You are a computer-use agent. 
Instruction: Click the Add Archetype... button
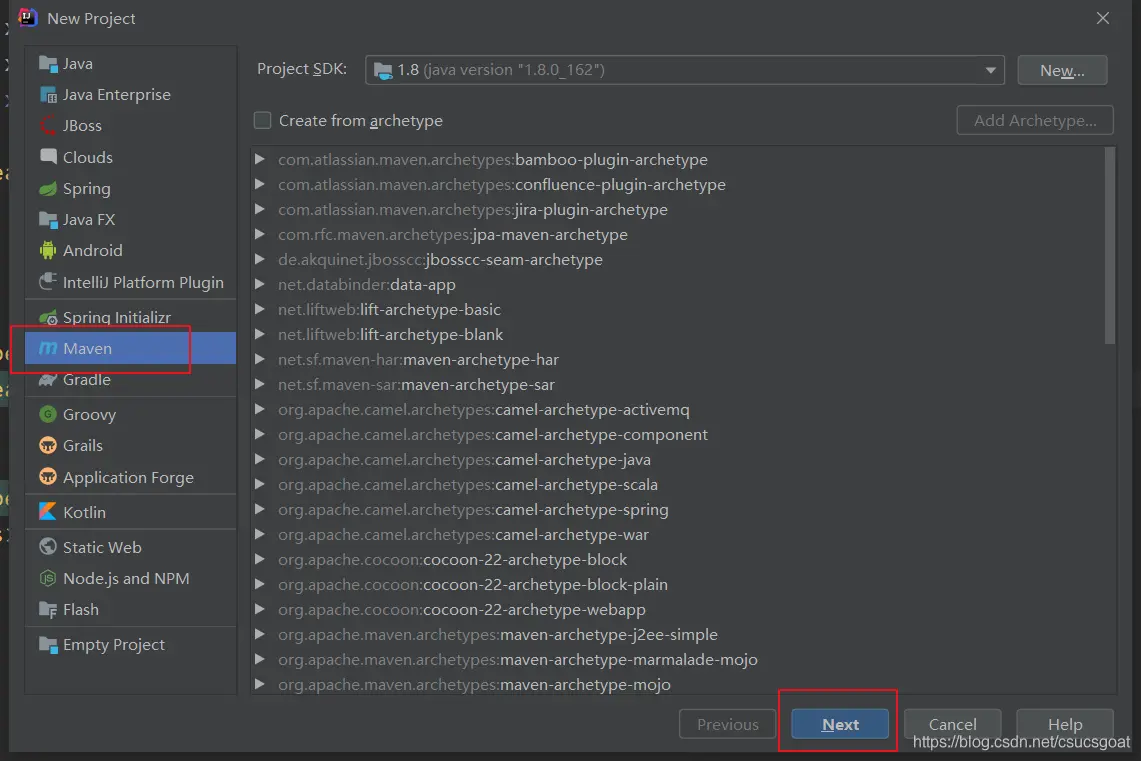1035,121
